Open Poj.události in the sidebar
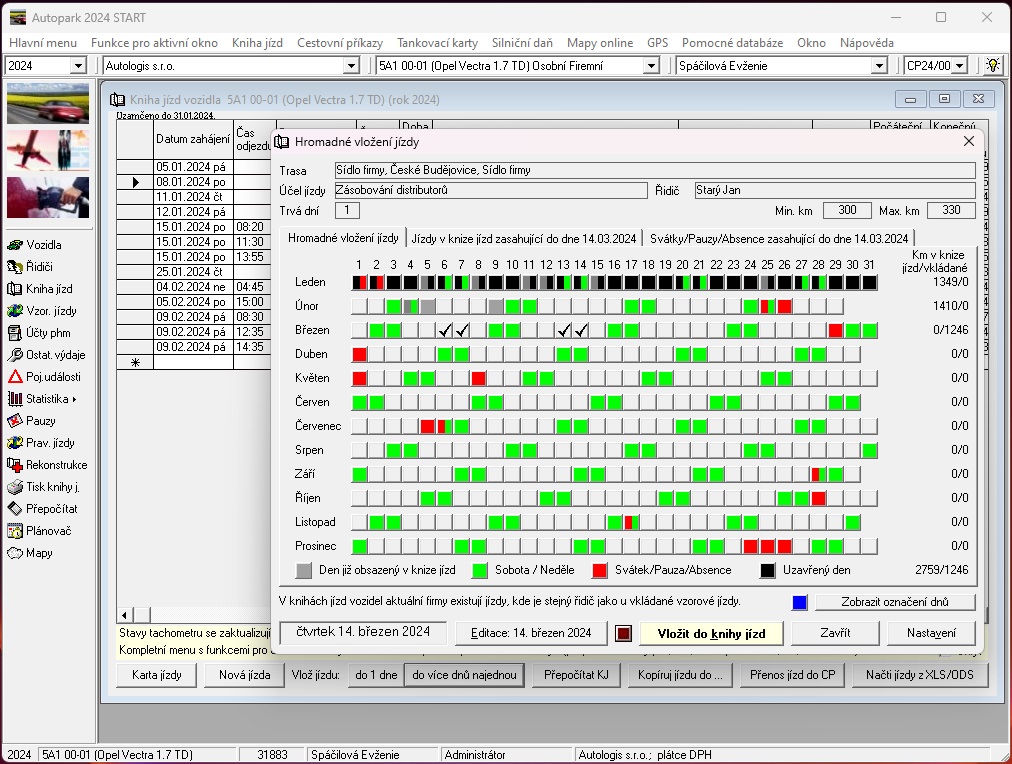The image size is (1012, 764). [x=45, y=376]
